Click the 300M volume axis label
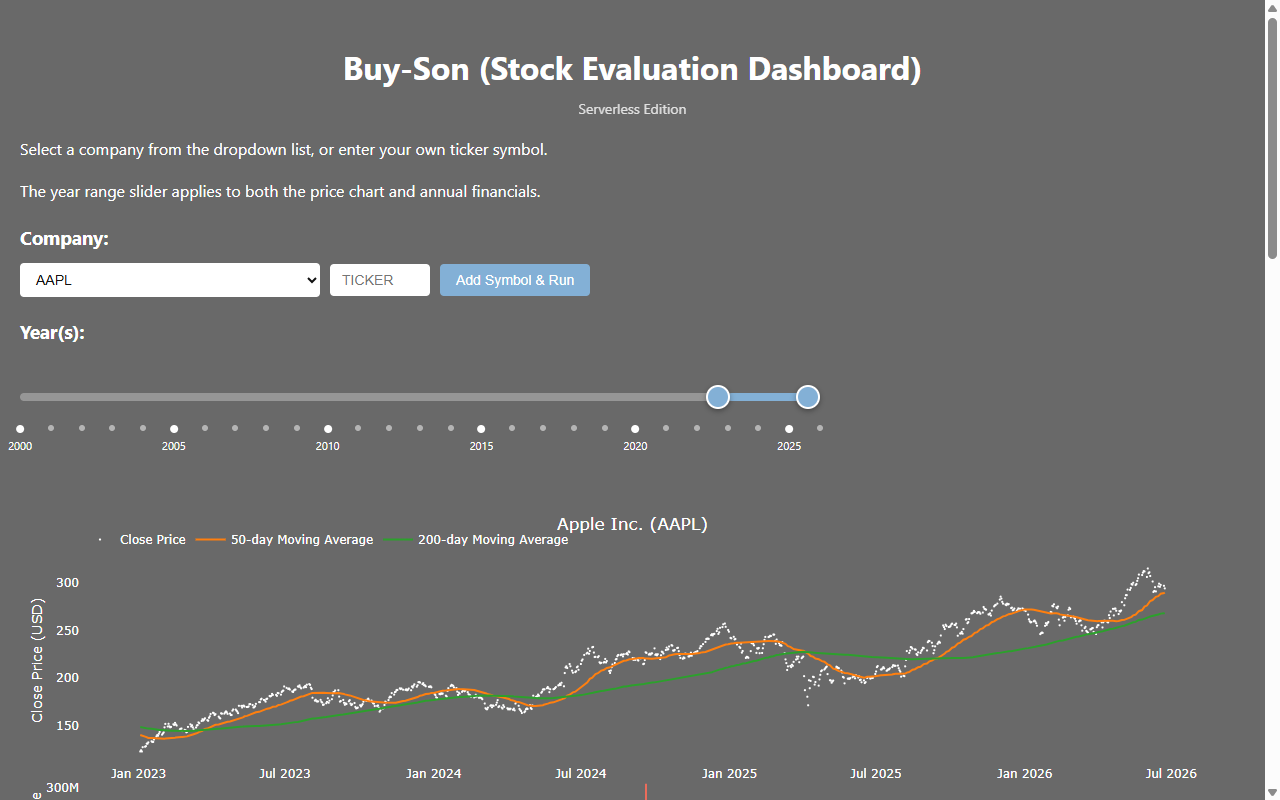Image resolution: width=1280 pixels, height=800 pixels. [63, 789]
